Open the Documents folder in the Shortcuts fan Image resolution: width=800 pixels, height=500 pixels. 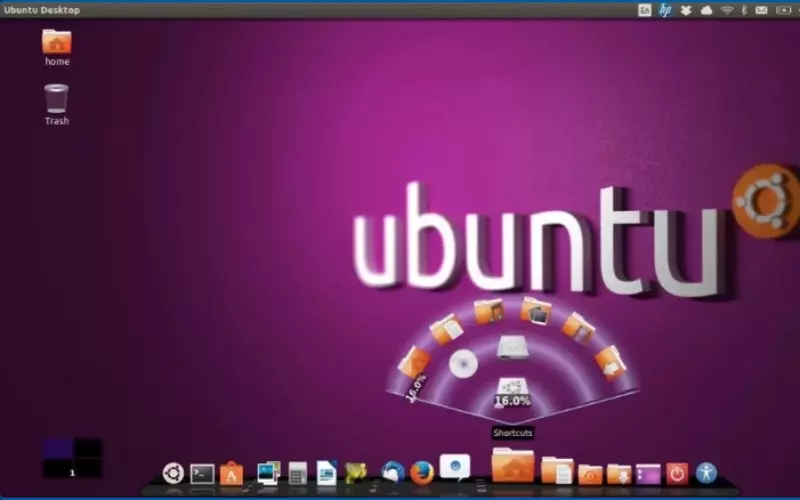(x=446, y=329)
